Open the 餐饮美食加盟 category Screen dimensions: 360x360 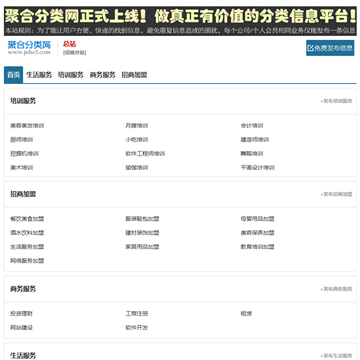pyautogui.click(x=27, y=219)
